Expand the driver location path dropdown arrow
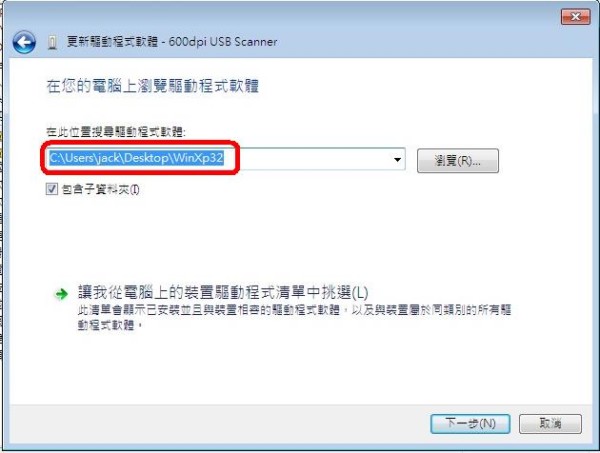The height and width of the screenshot is (453, 600). pyautogui.click(x=398, y=160)
